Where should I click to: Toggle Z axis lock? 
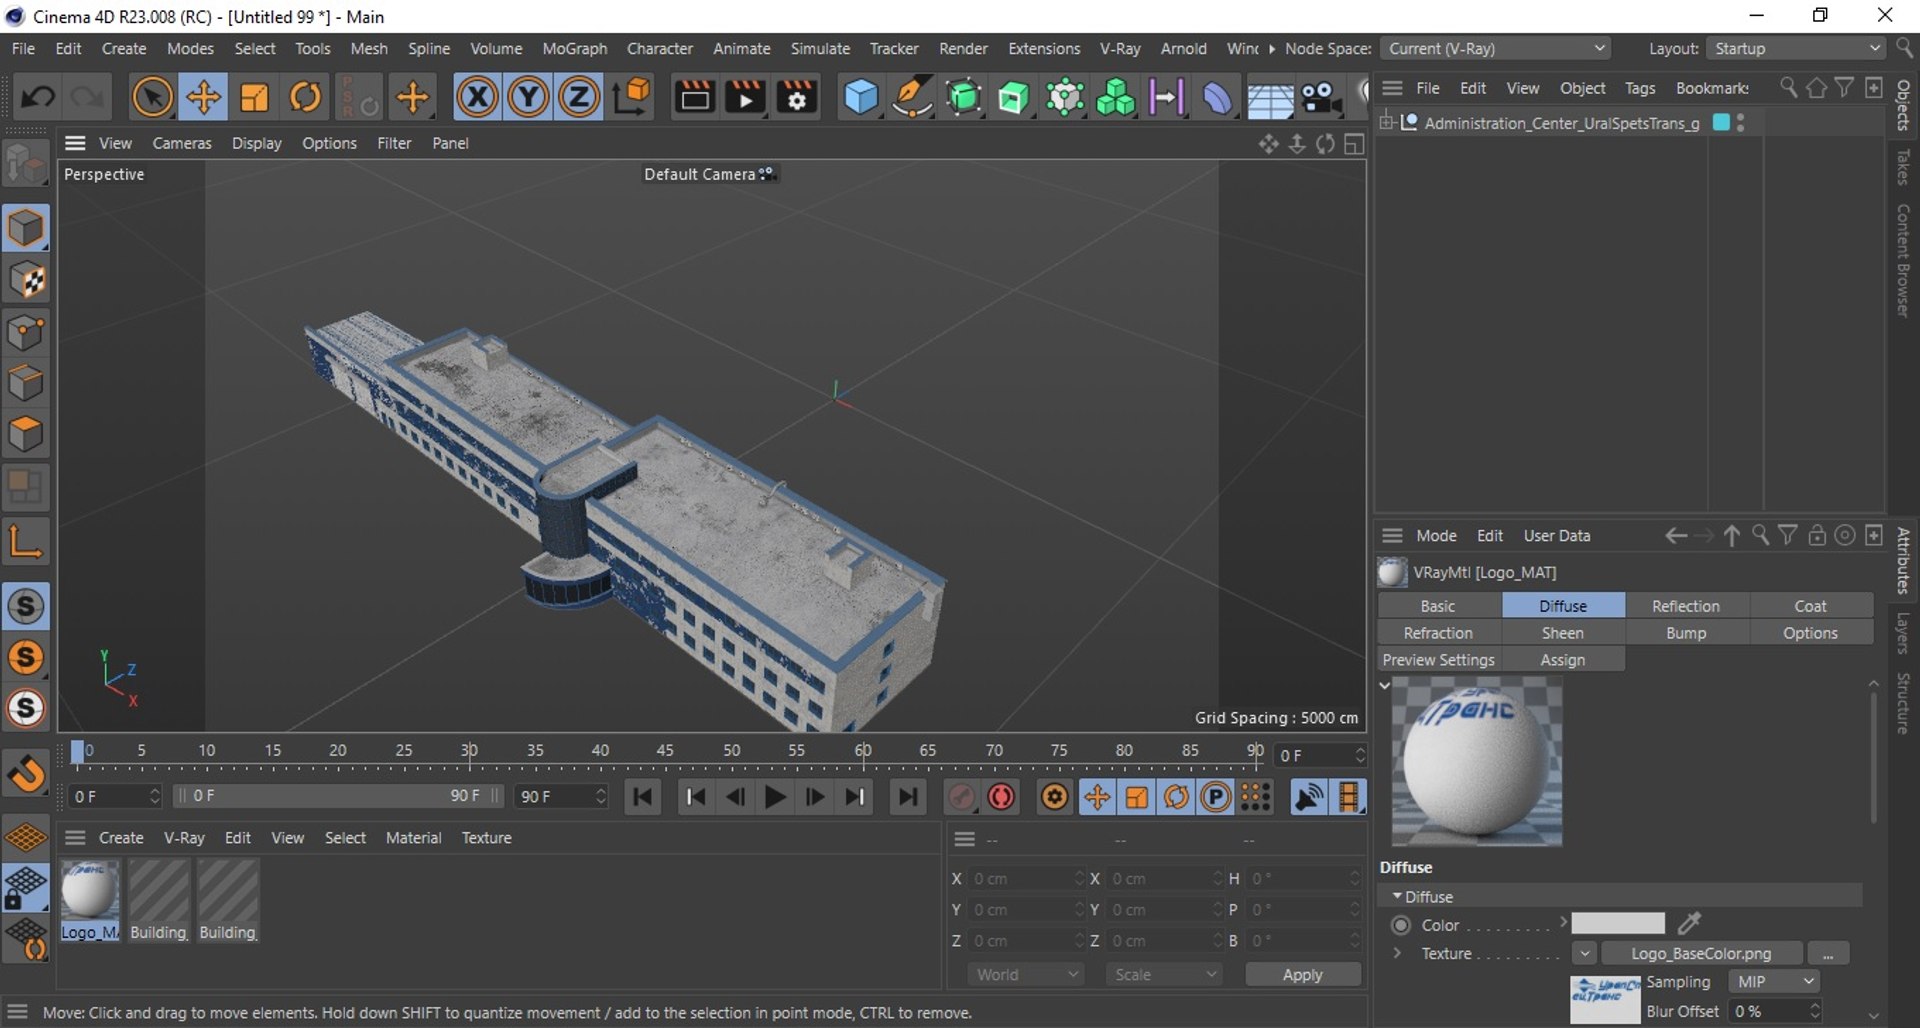578,97
